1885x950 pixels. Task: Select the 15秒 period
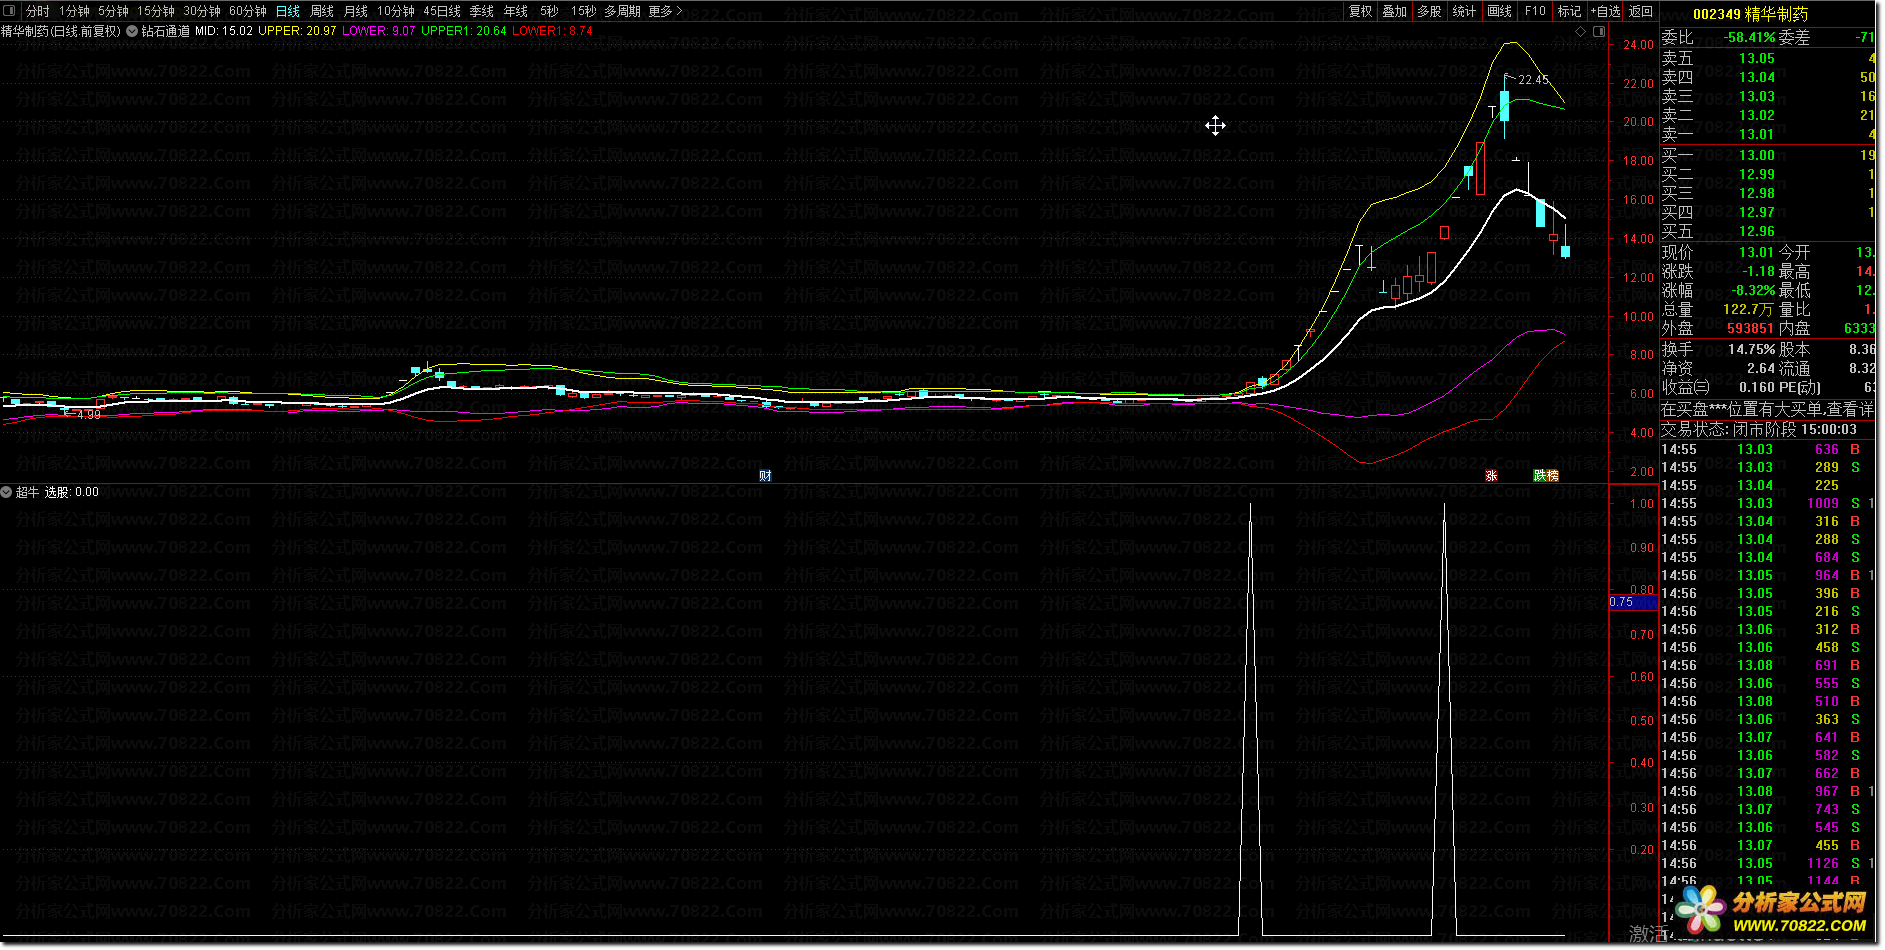[584, 11]
